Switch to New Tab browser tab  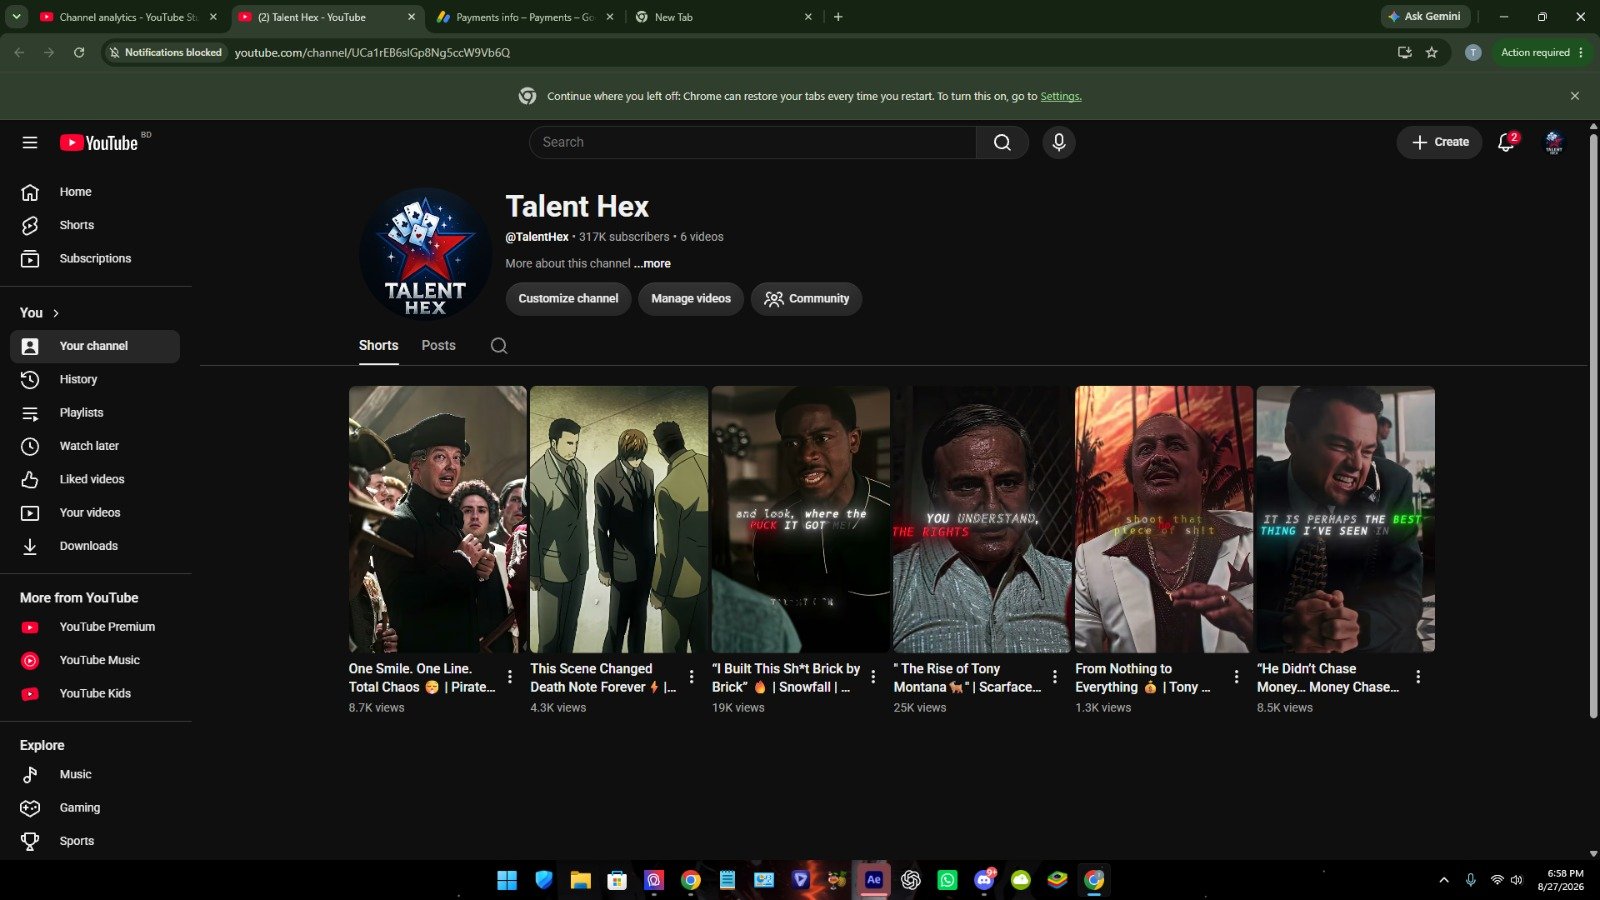coord(723,17)
